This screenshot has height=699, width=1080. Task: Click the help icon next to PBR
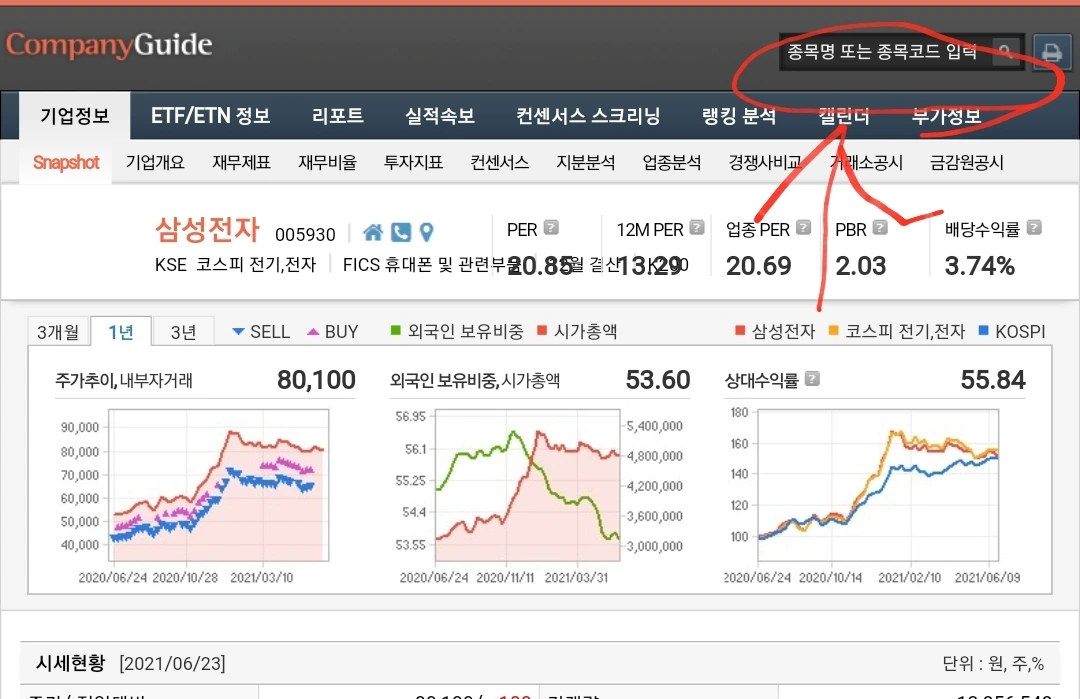pos(880,228)
